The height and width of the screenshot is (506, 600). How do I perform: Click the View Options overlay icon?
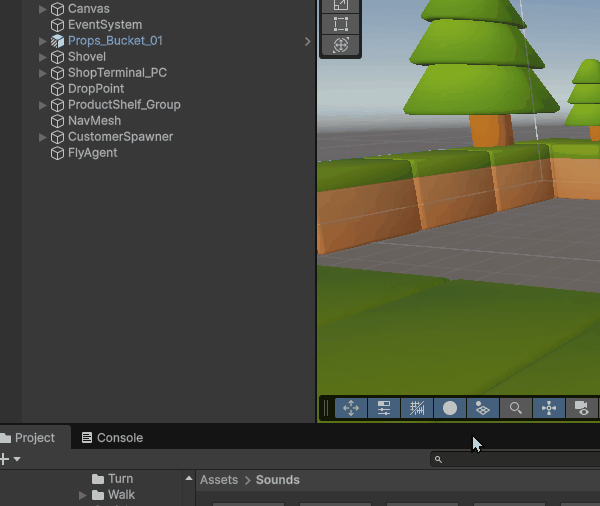482,408
